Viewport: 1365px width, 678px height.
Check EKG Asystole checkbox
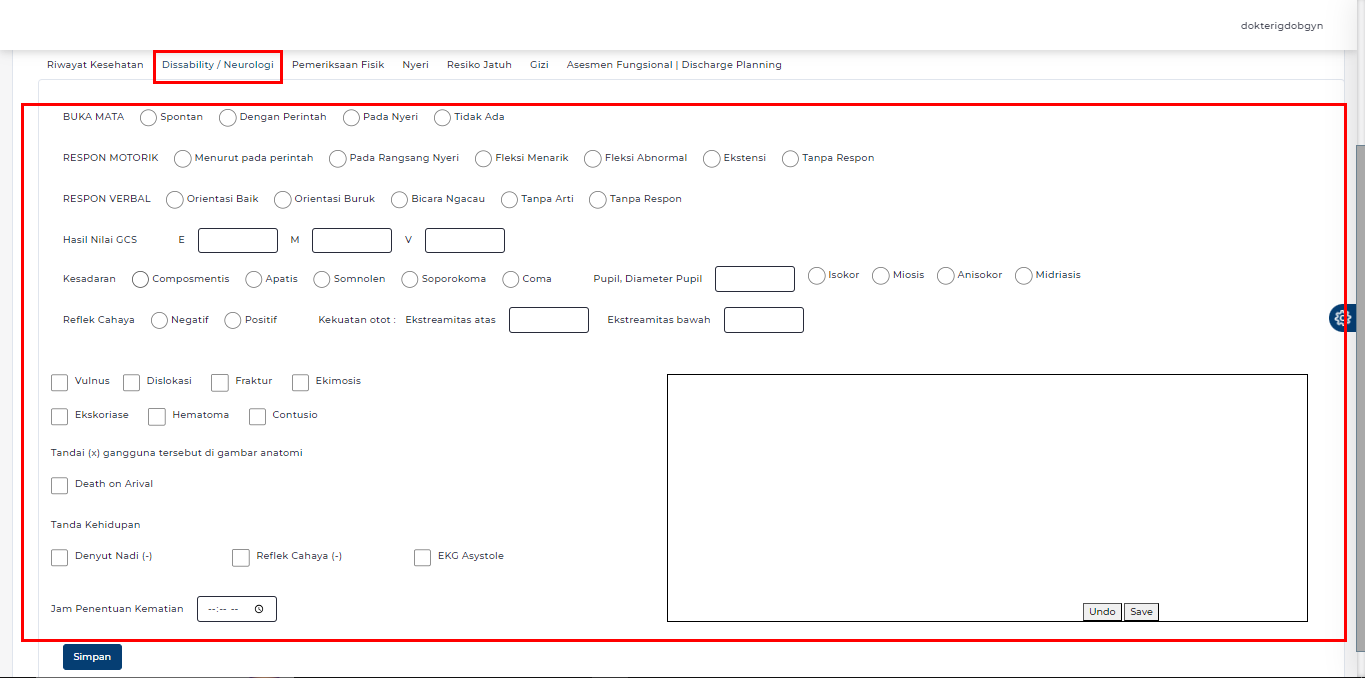(x=423, y=557)
